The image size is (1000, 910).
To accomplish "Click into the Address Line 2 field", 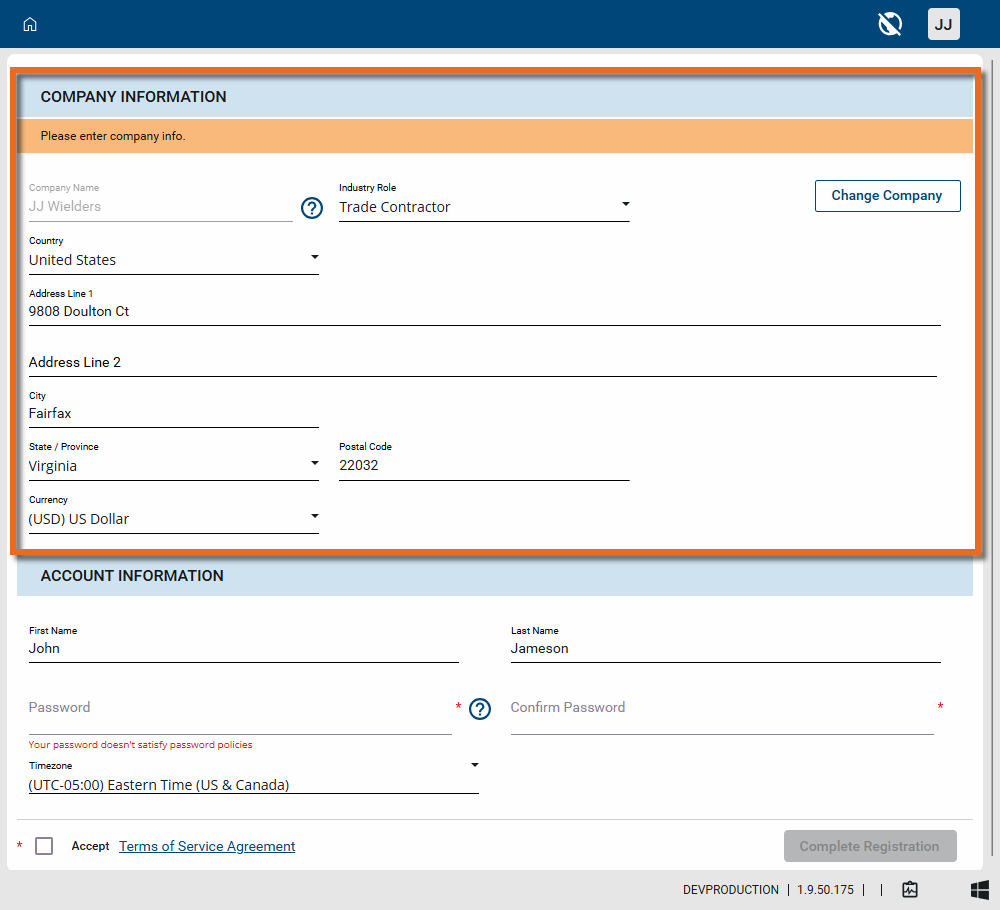I will coord(482,362).
